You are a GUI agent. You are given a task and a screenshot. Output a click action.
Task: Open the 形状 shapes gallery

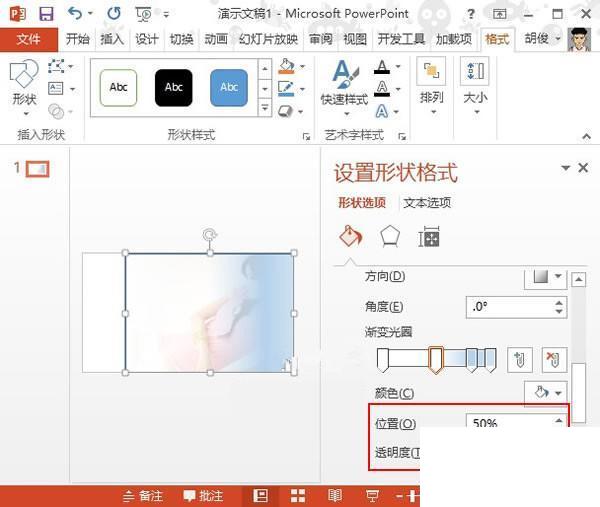click(x=24, y=88)
